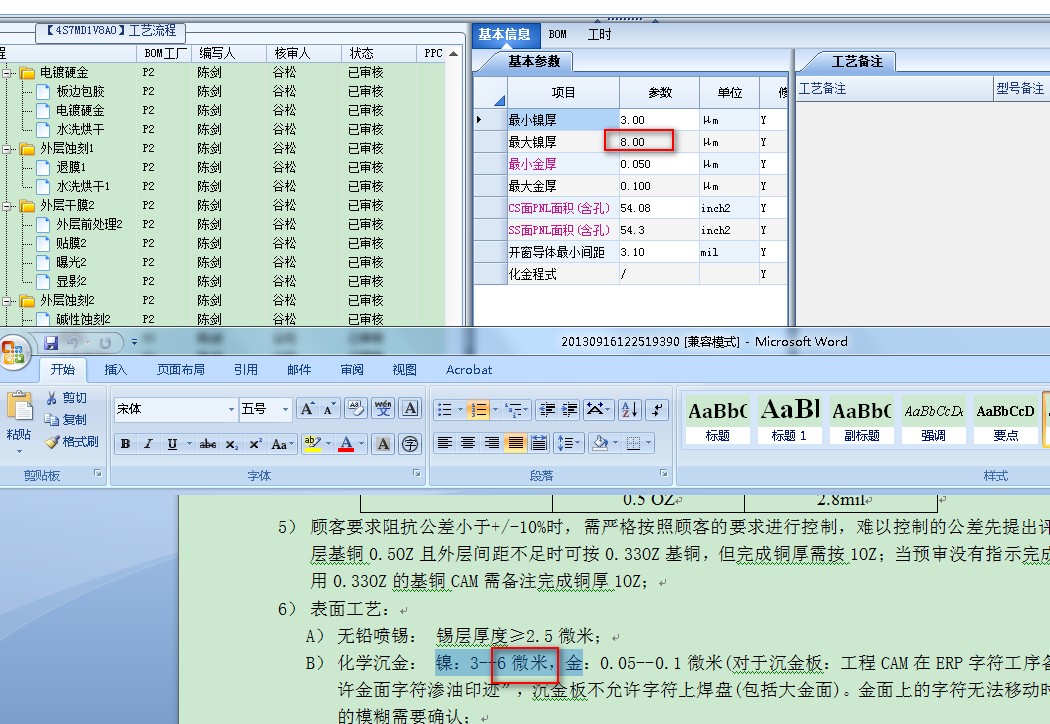Image resolution: width=1050 pixels, height=724 pixels.
Task: Apply paragraph shading paint bucket
Action: [x=600, y=443]
